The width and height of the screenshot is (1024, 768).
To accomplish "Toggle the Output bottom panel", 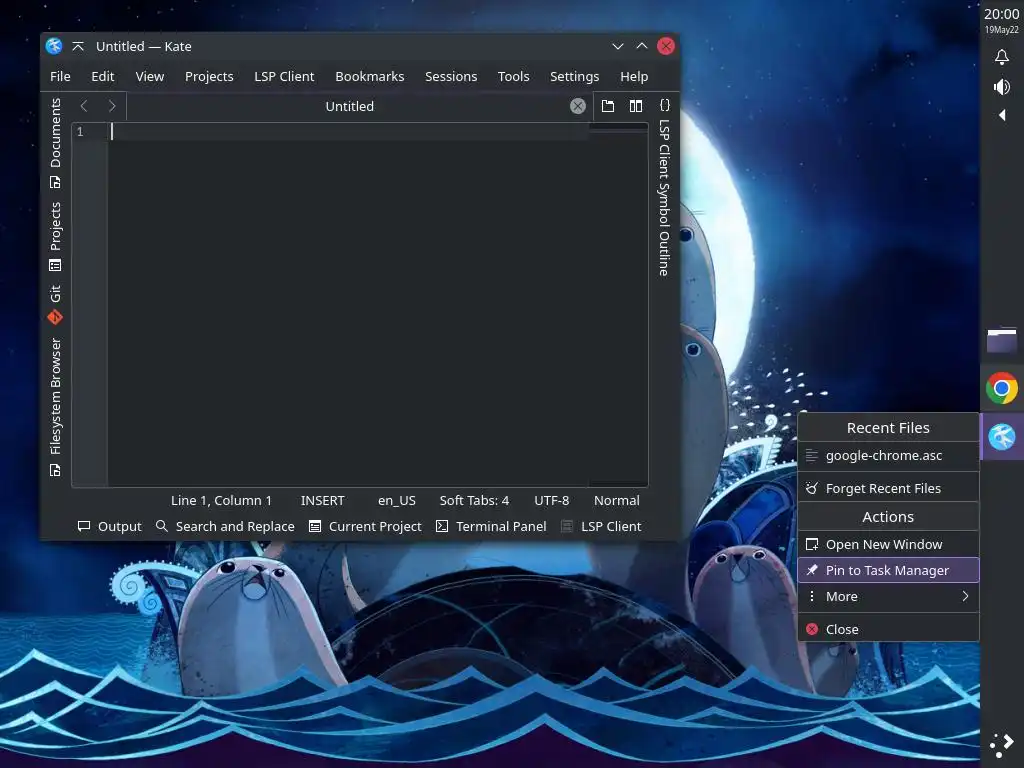I will (x=110, y=526).
